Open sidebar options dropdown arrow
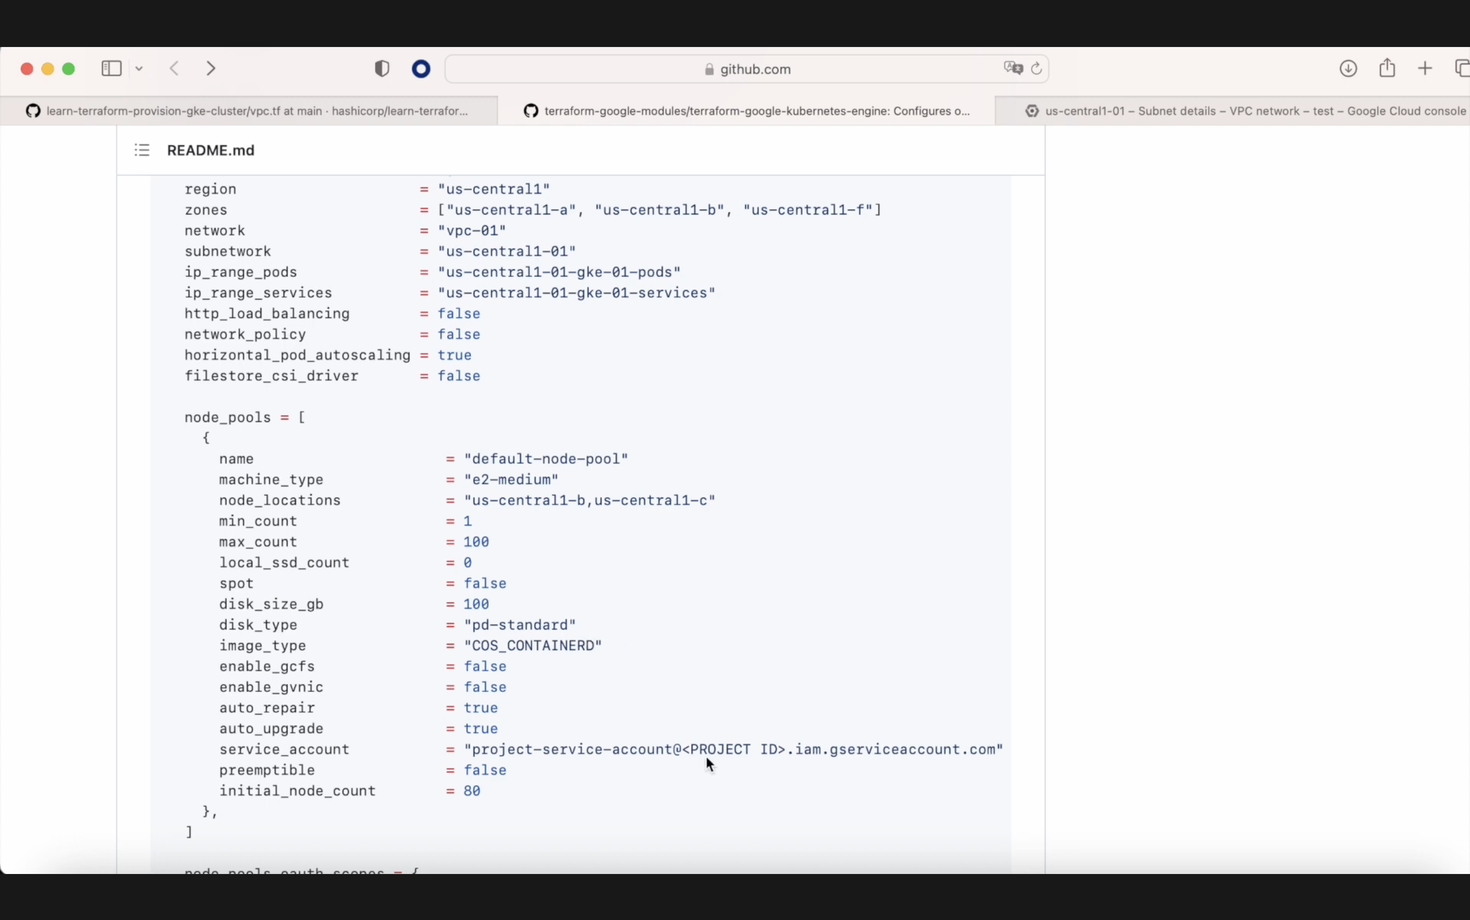Image resolution: width=1470 pixels, height=920 pixels. [x=139, y=69]
